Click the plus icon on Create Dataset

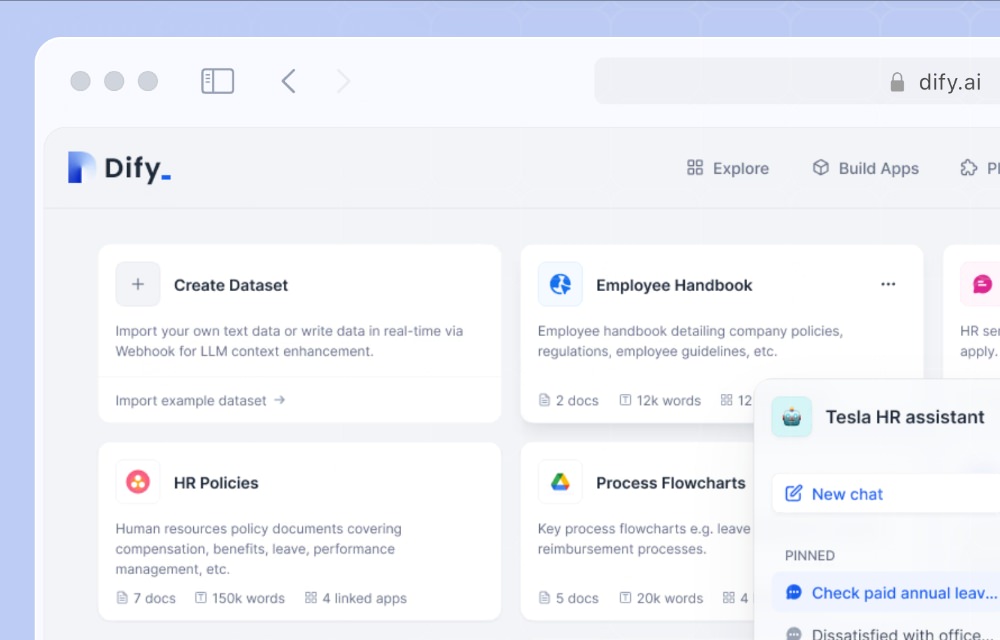[x=138, y=284]
